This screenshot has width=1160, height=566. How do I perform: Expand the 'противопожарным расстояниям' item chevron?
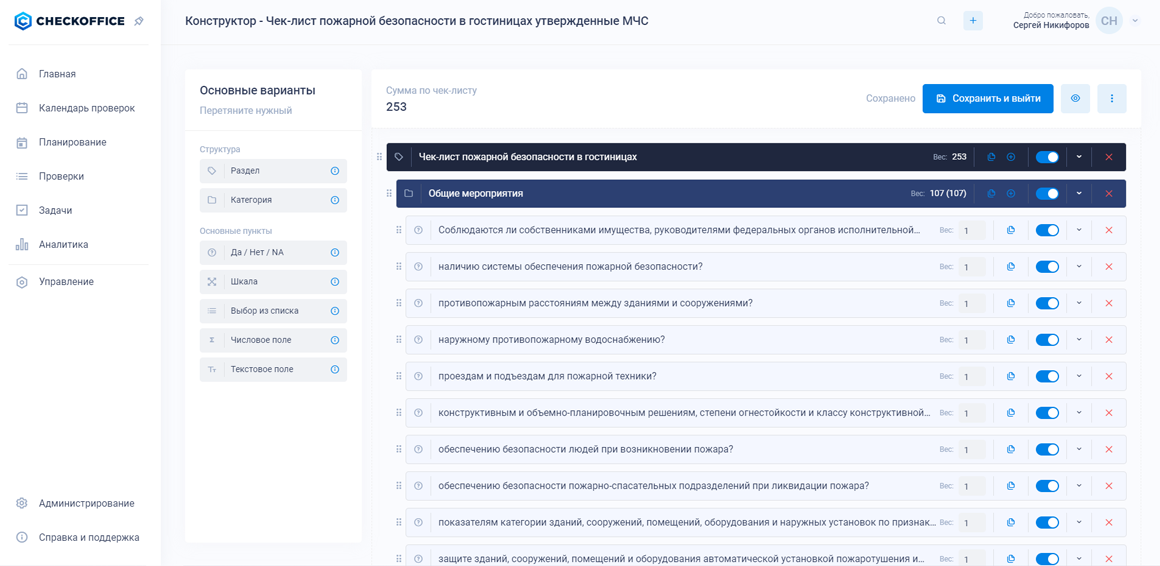[x=1079, y=303]
